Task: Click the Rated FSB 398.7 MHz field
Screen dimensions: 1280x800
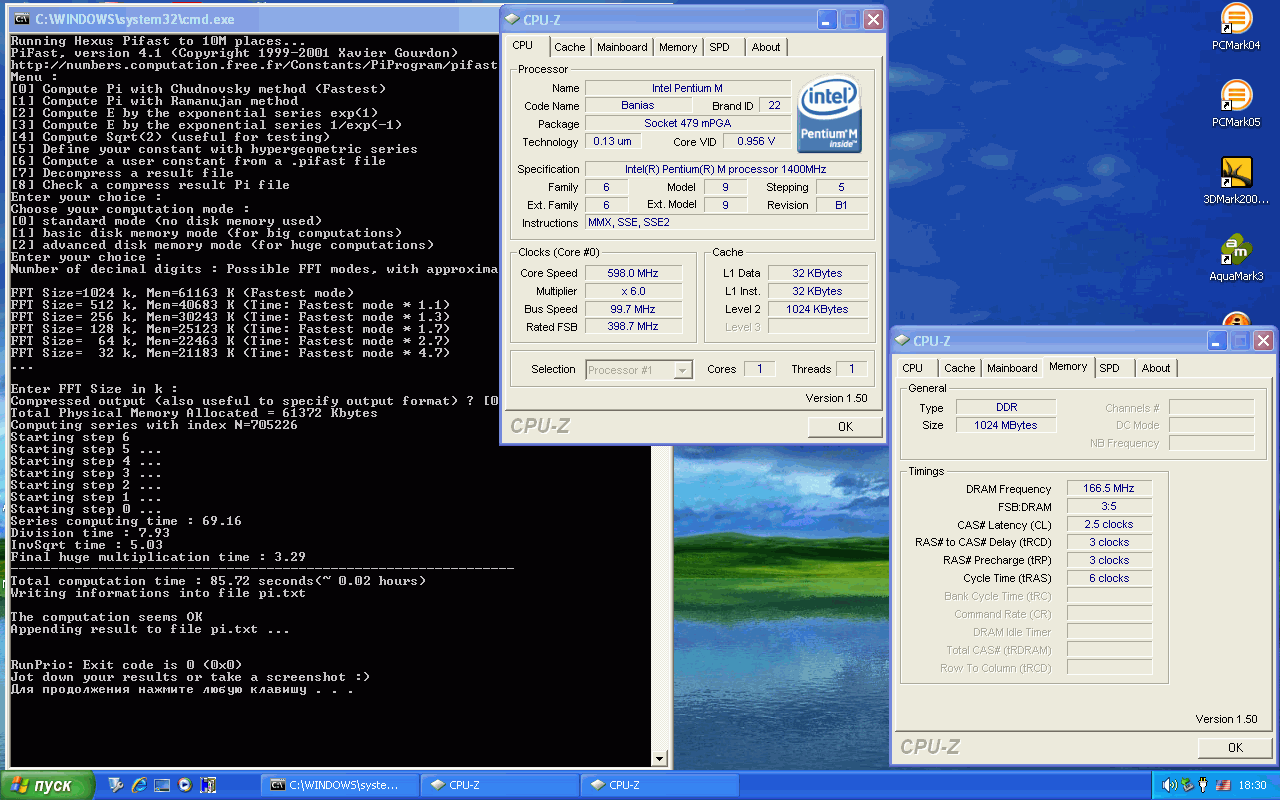Action: [x=634, y=326]
